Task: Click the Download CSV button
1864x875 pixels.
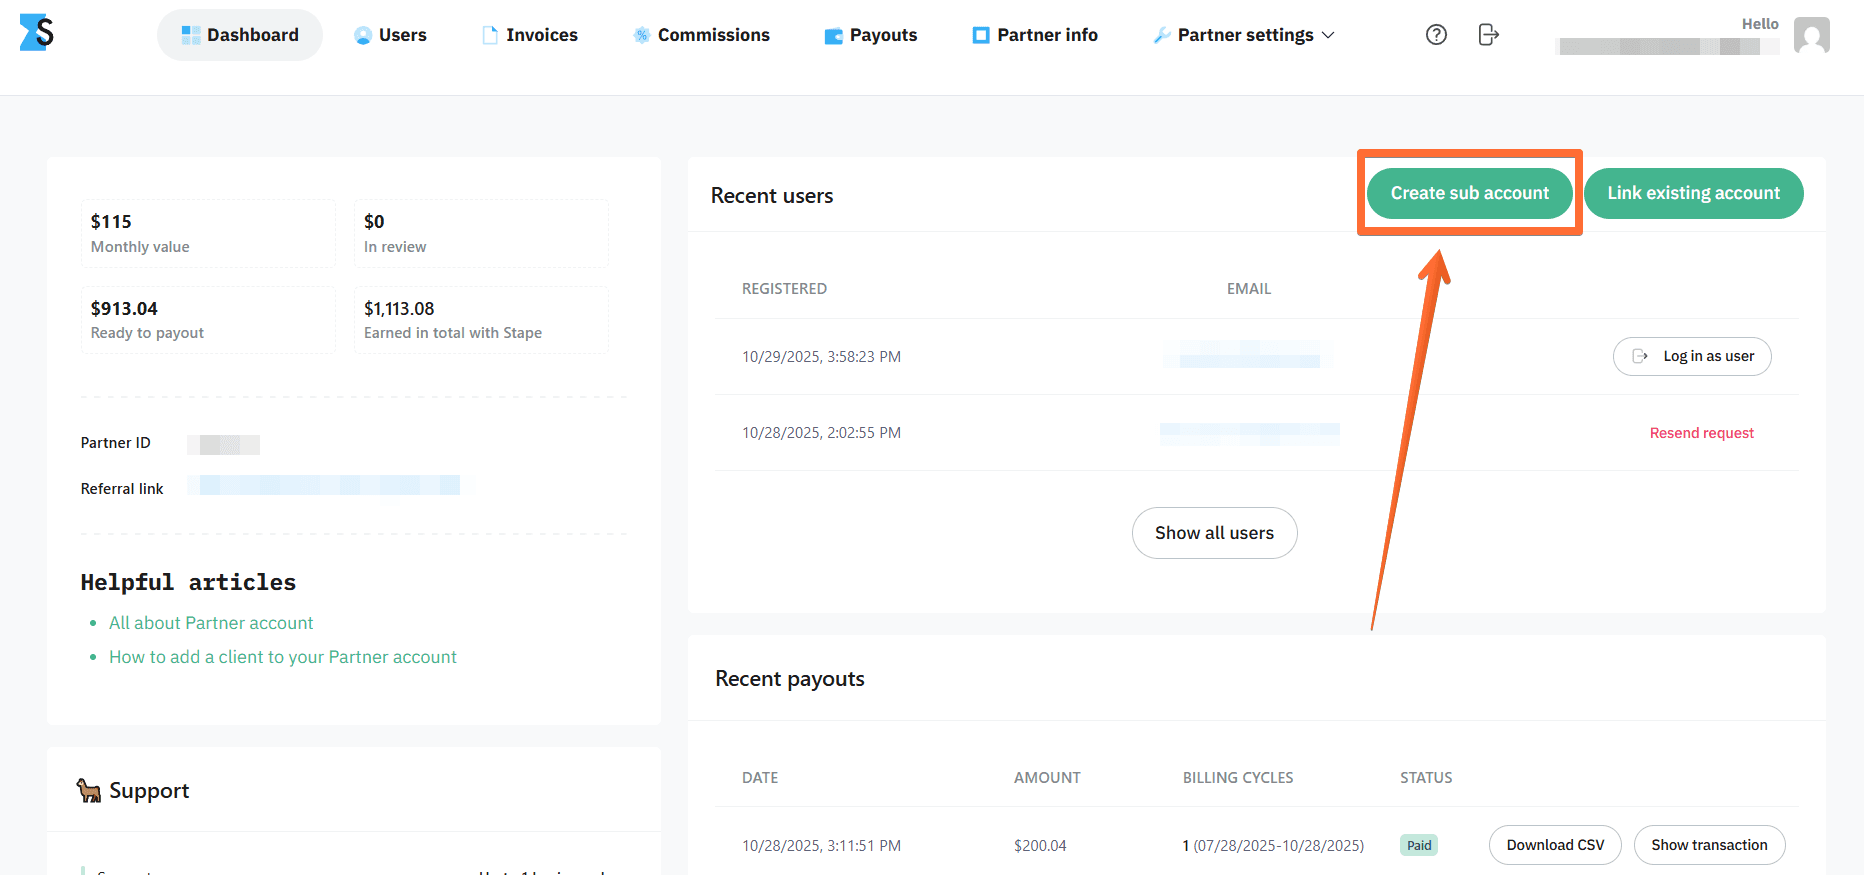Action: click(1555, 845)
